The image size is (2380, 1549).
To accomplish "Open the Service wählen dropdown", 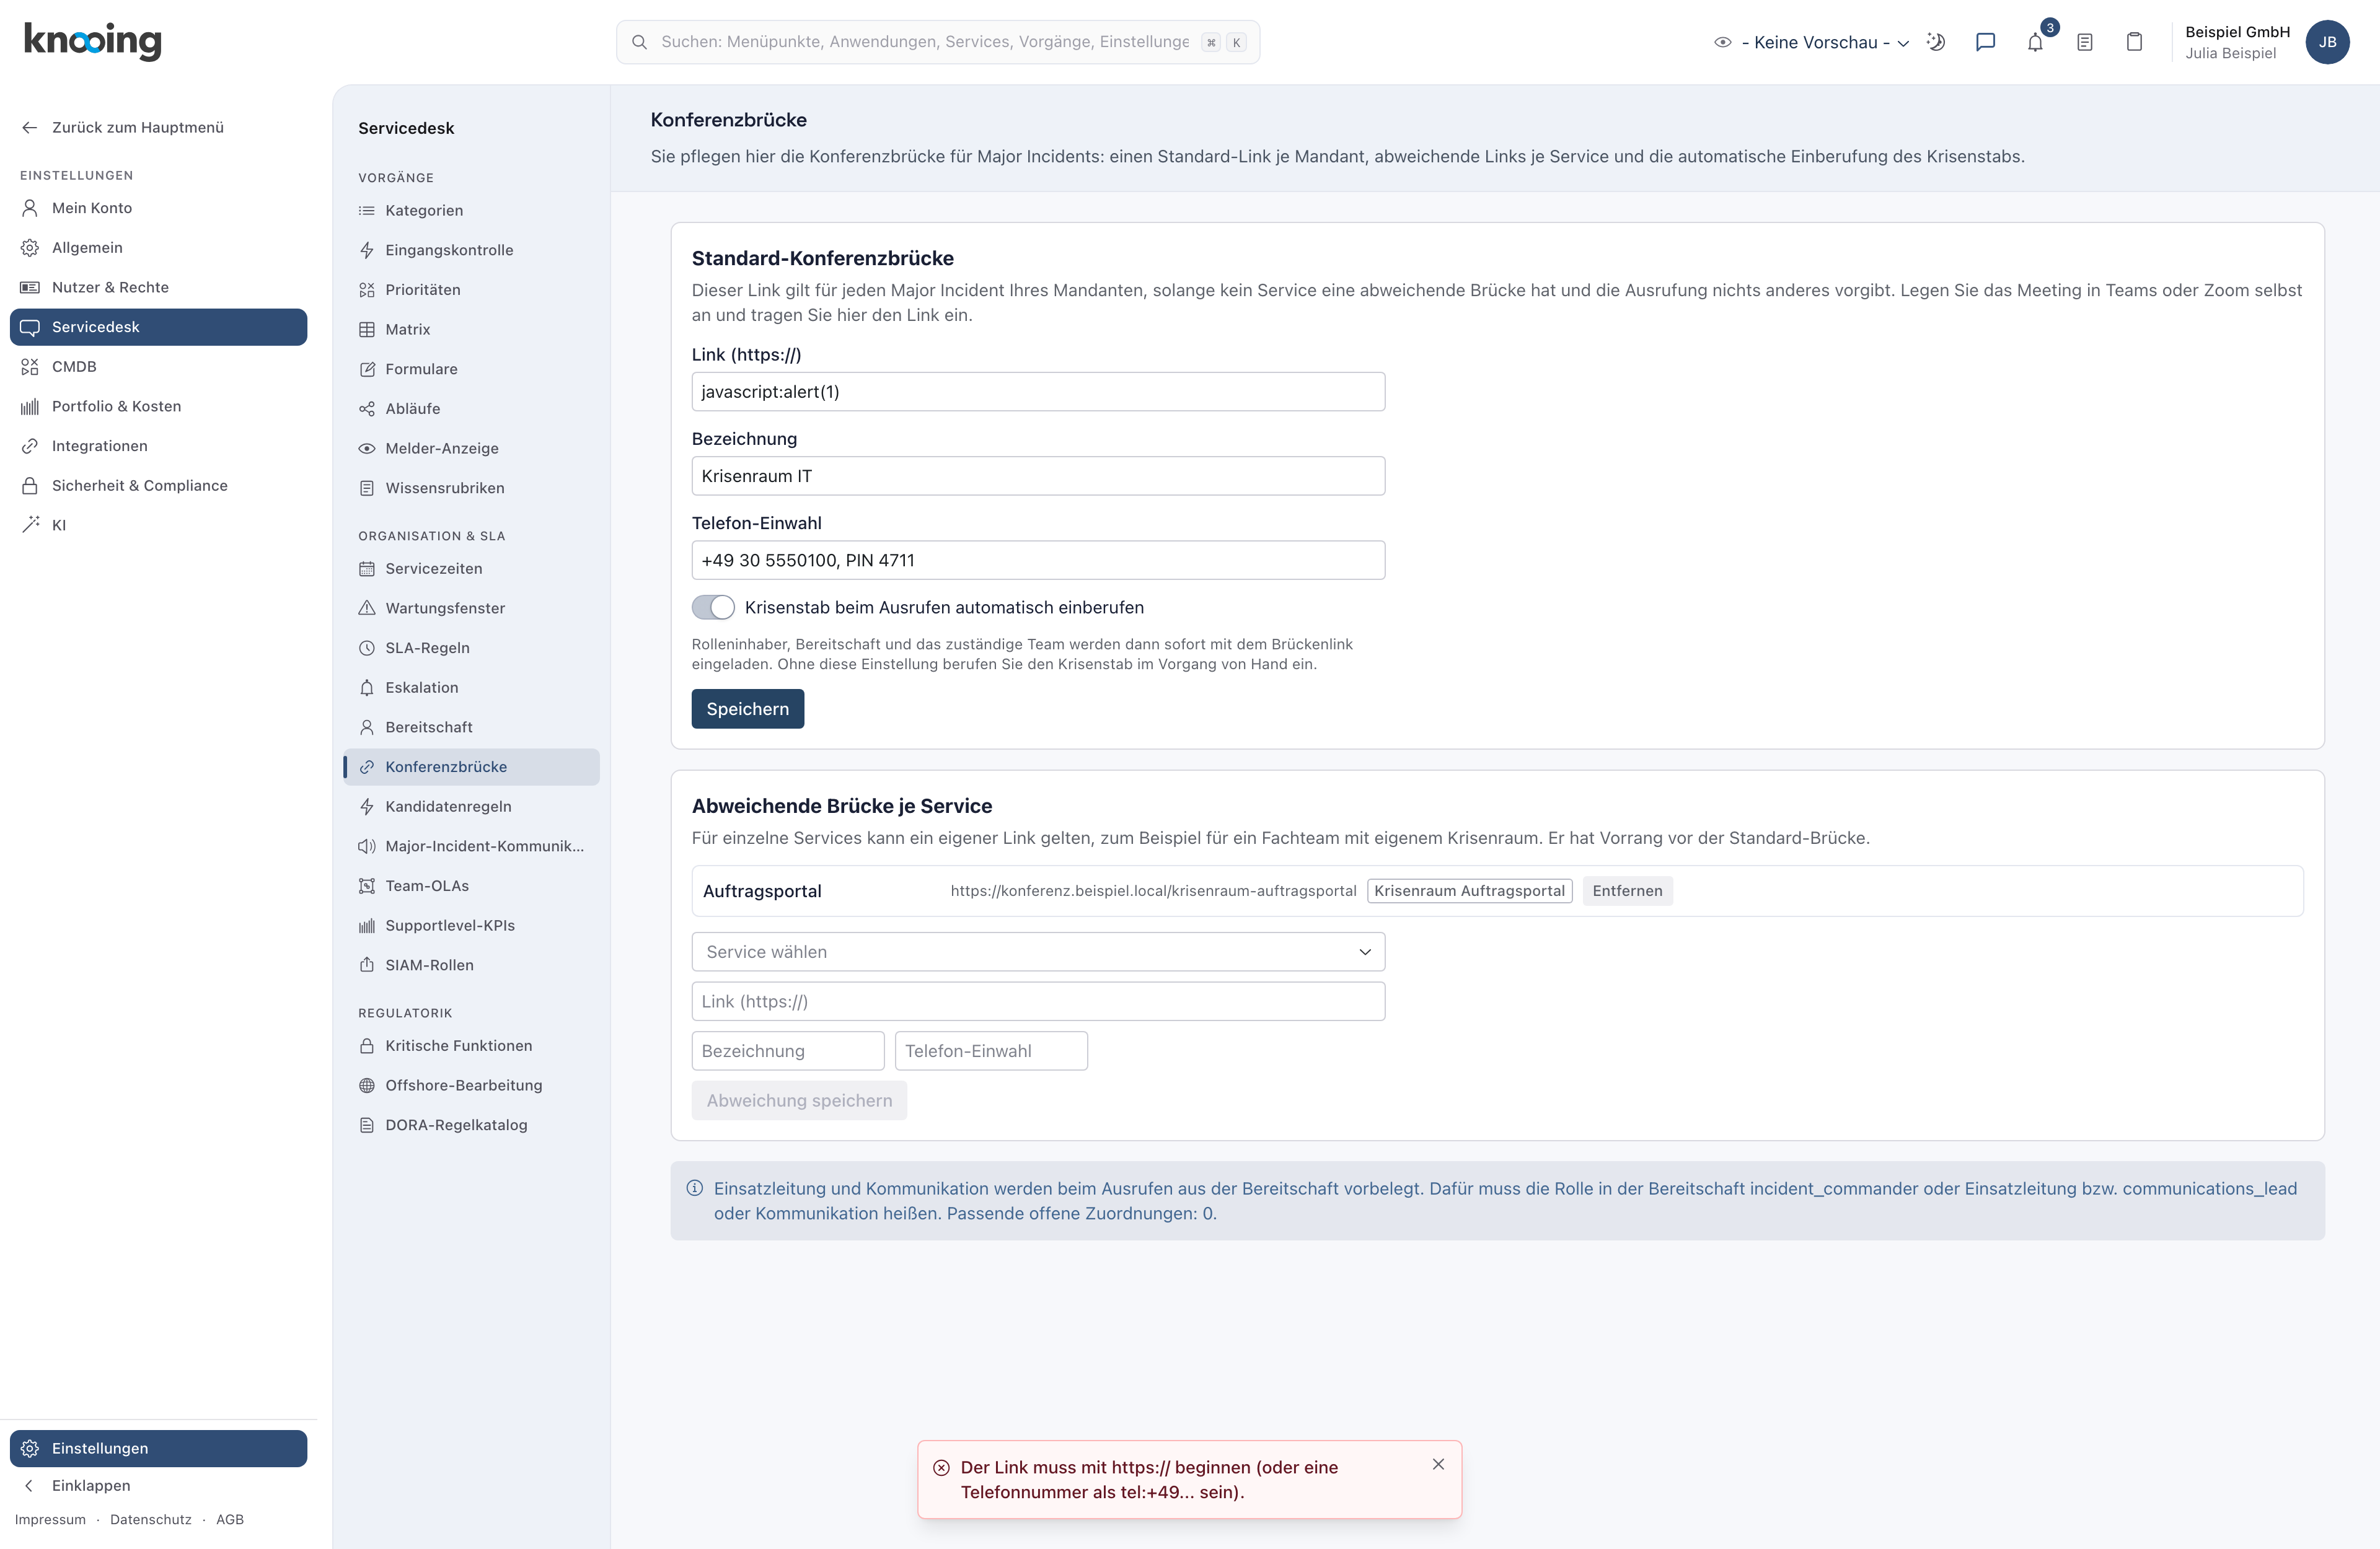I will point(1038,951).
